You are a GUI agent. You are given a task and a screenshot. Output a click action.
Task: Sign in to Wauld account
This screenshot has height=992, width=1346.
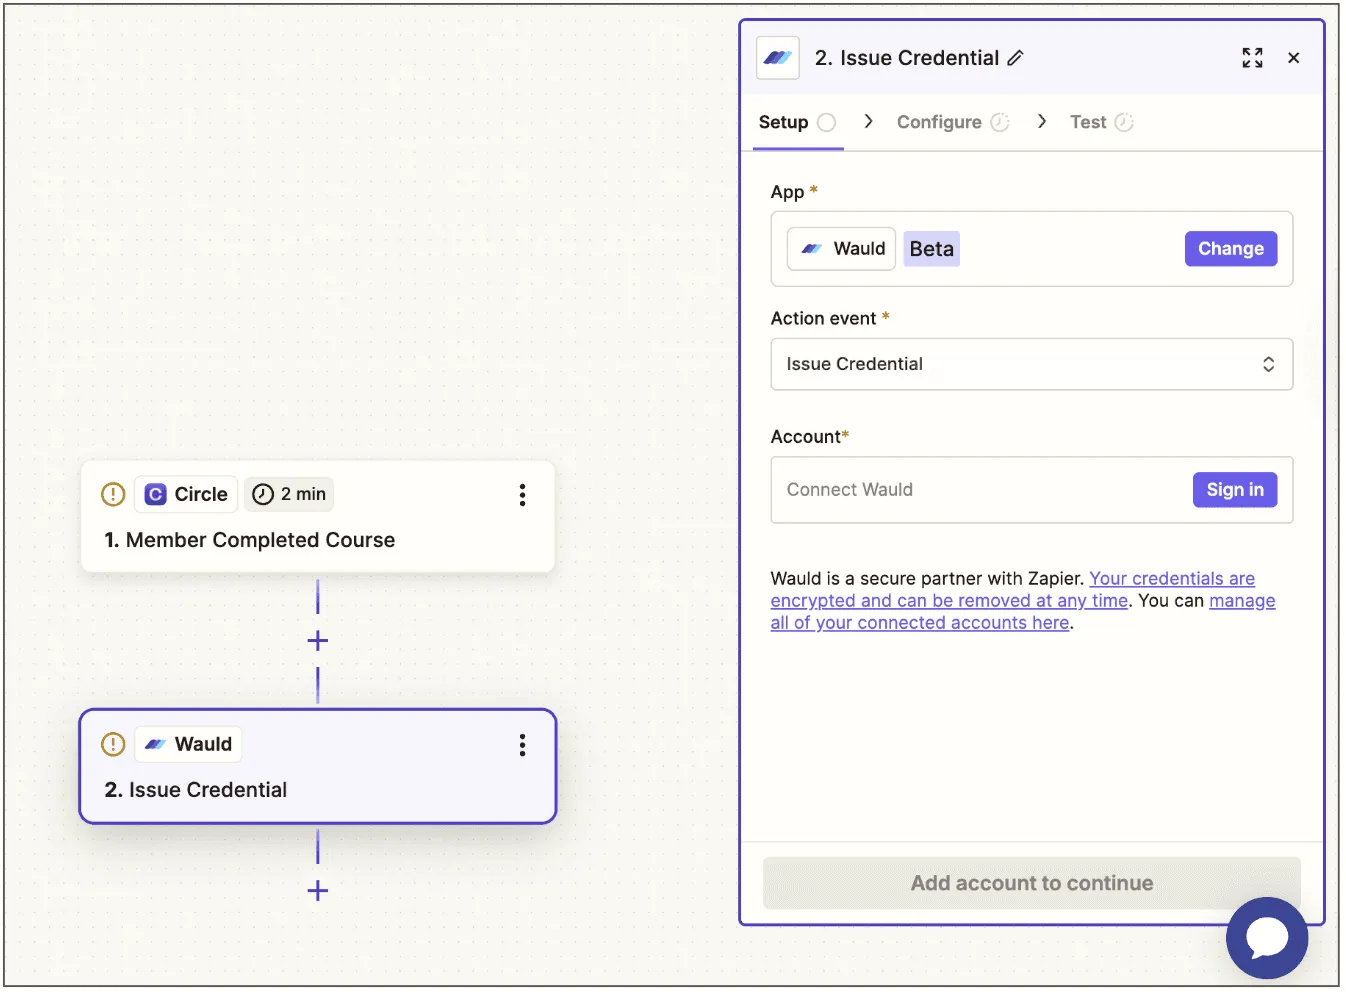tap(1235, 490)
